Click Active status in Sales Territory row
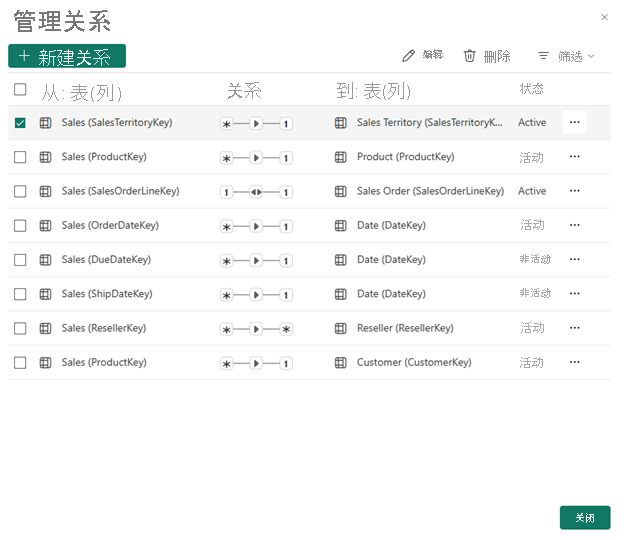 point(532,123)
